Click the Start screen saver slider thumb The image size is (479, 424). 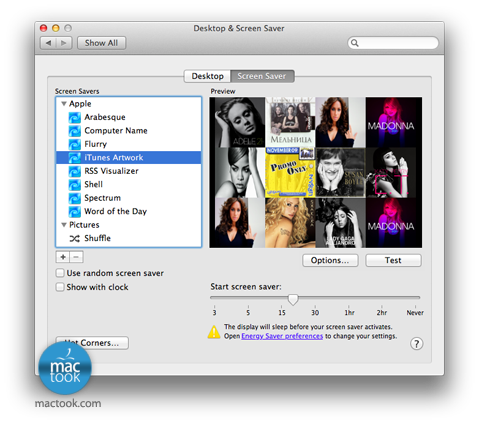coord(293,299)
